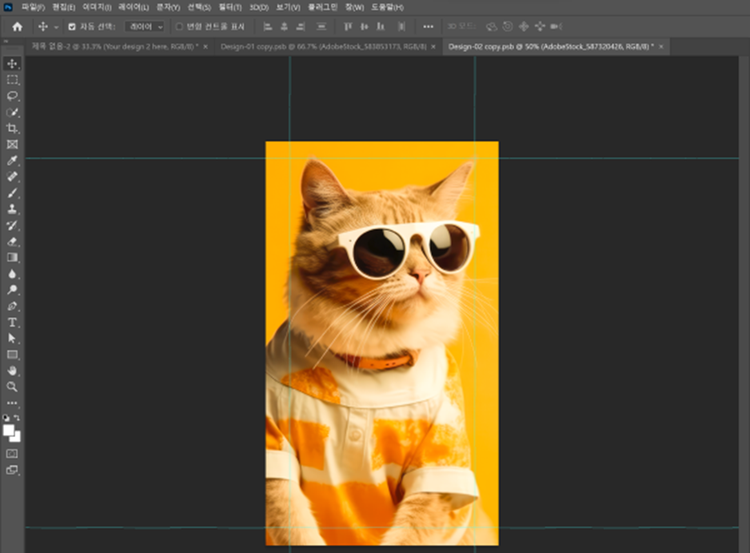This screenshot has width=750, height=553.
Task: Pick the Eyedropper tool
Action: tap(13, 161)
